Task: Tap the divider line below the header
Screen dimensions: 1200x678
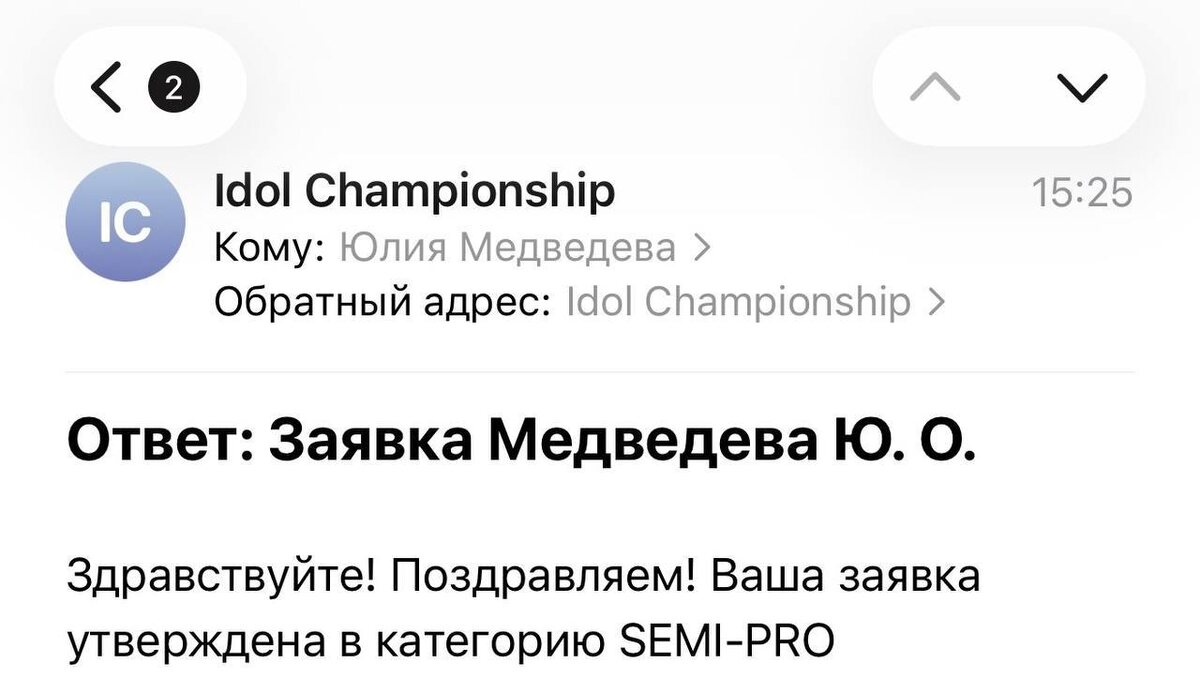Action: [x=600, y=372]
